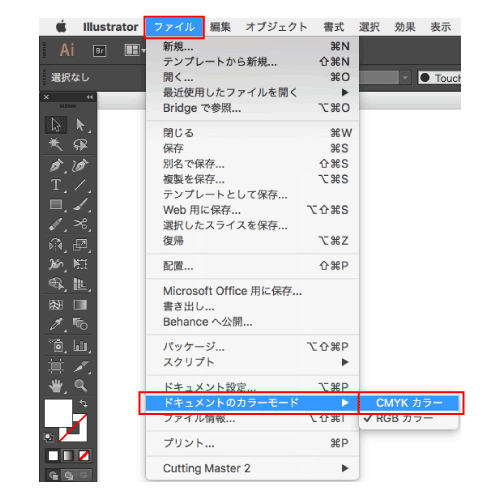Open the 効果 menu
Screen dimensions: 500x500
point(405,27)
